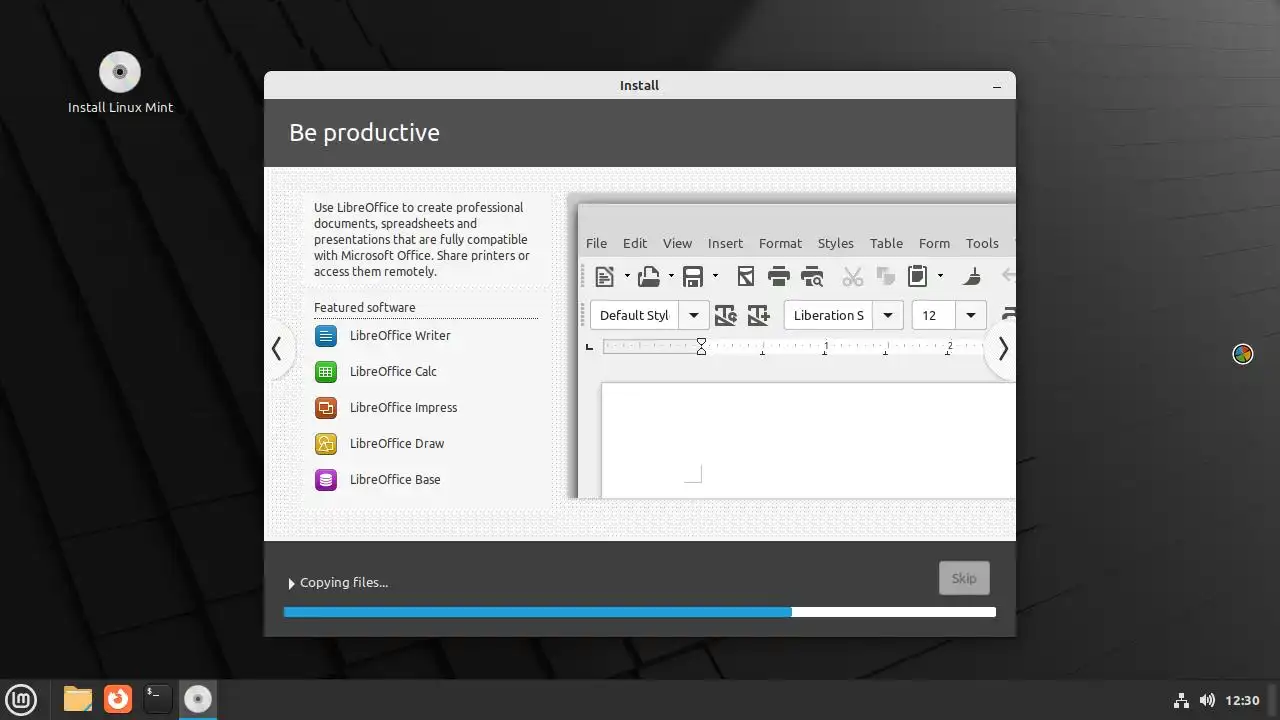Click the LibreOffice Calc icon

(x=326, y=372)
